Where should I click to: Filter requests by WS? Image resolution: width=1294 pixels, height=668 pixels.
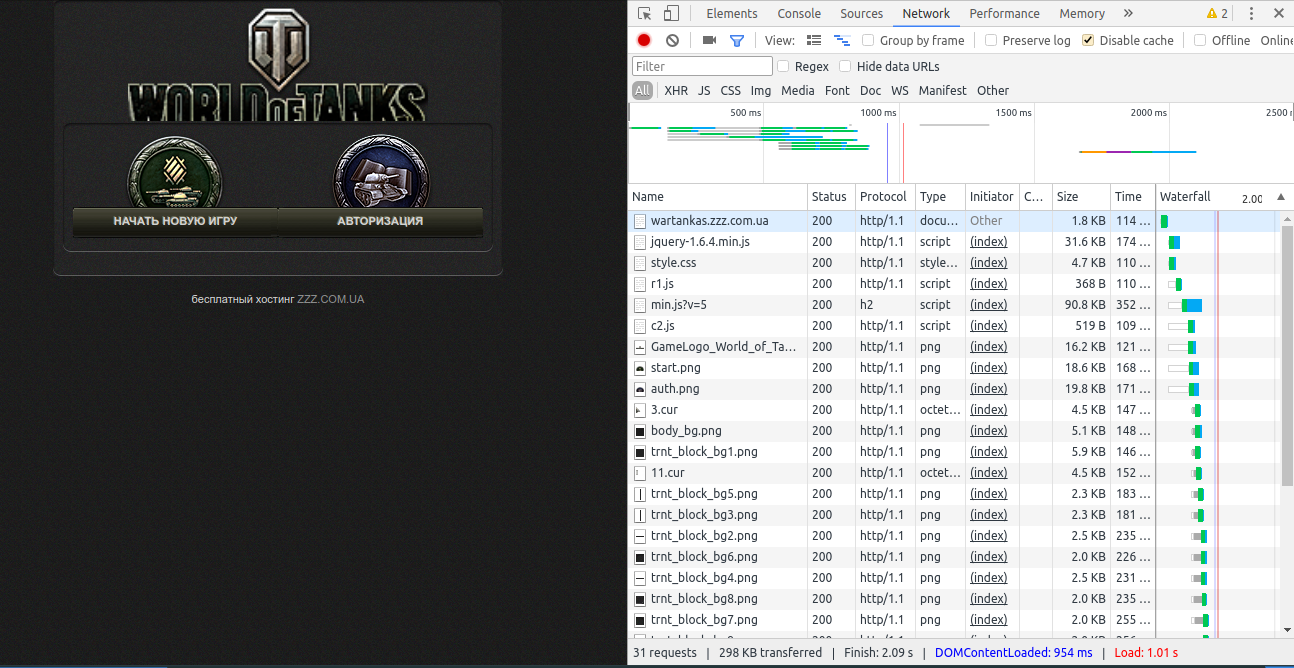point(900,90)
